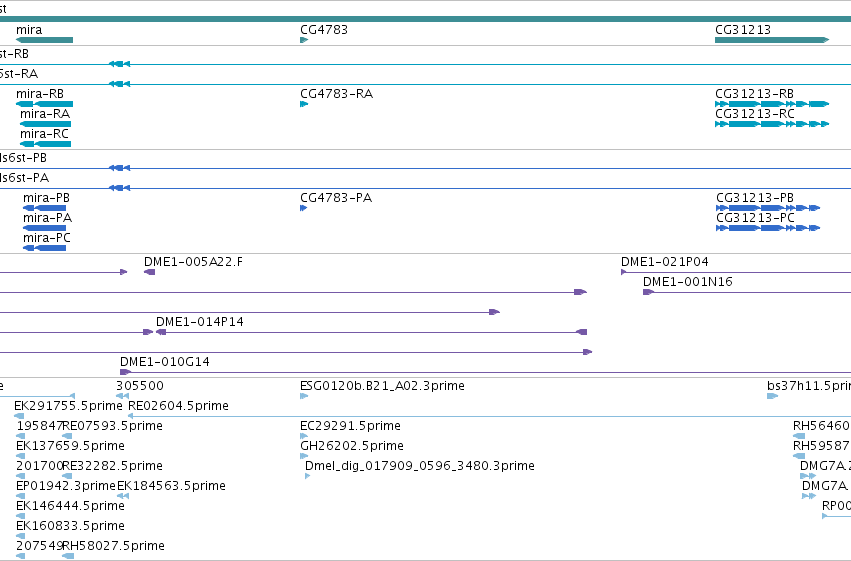The image size is (851, 561).
Task: Select the mira-RC transcript
Action: point(46,144)
